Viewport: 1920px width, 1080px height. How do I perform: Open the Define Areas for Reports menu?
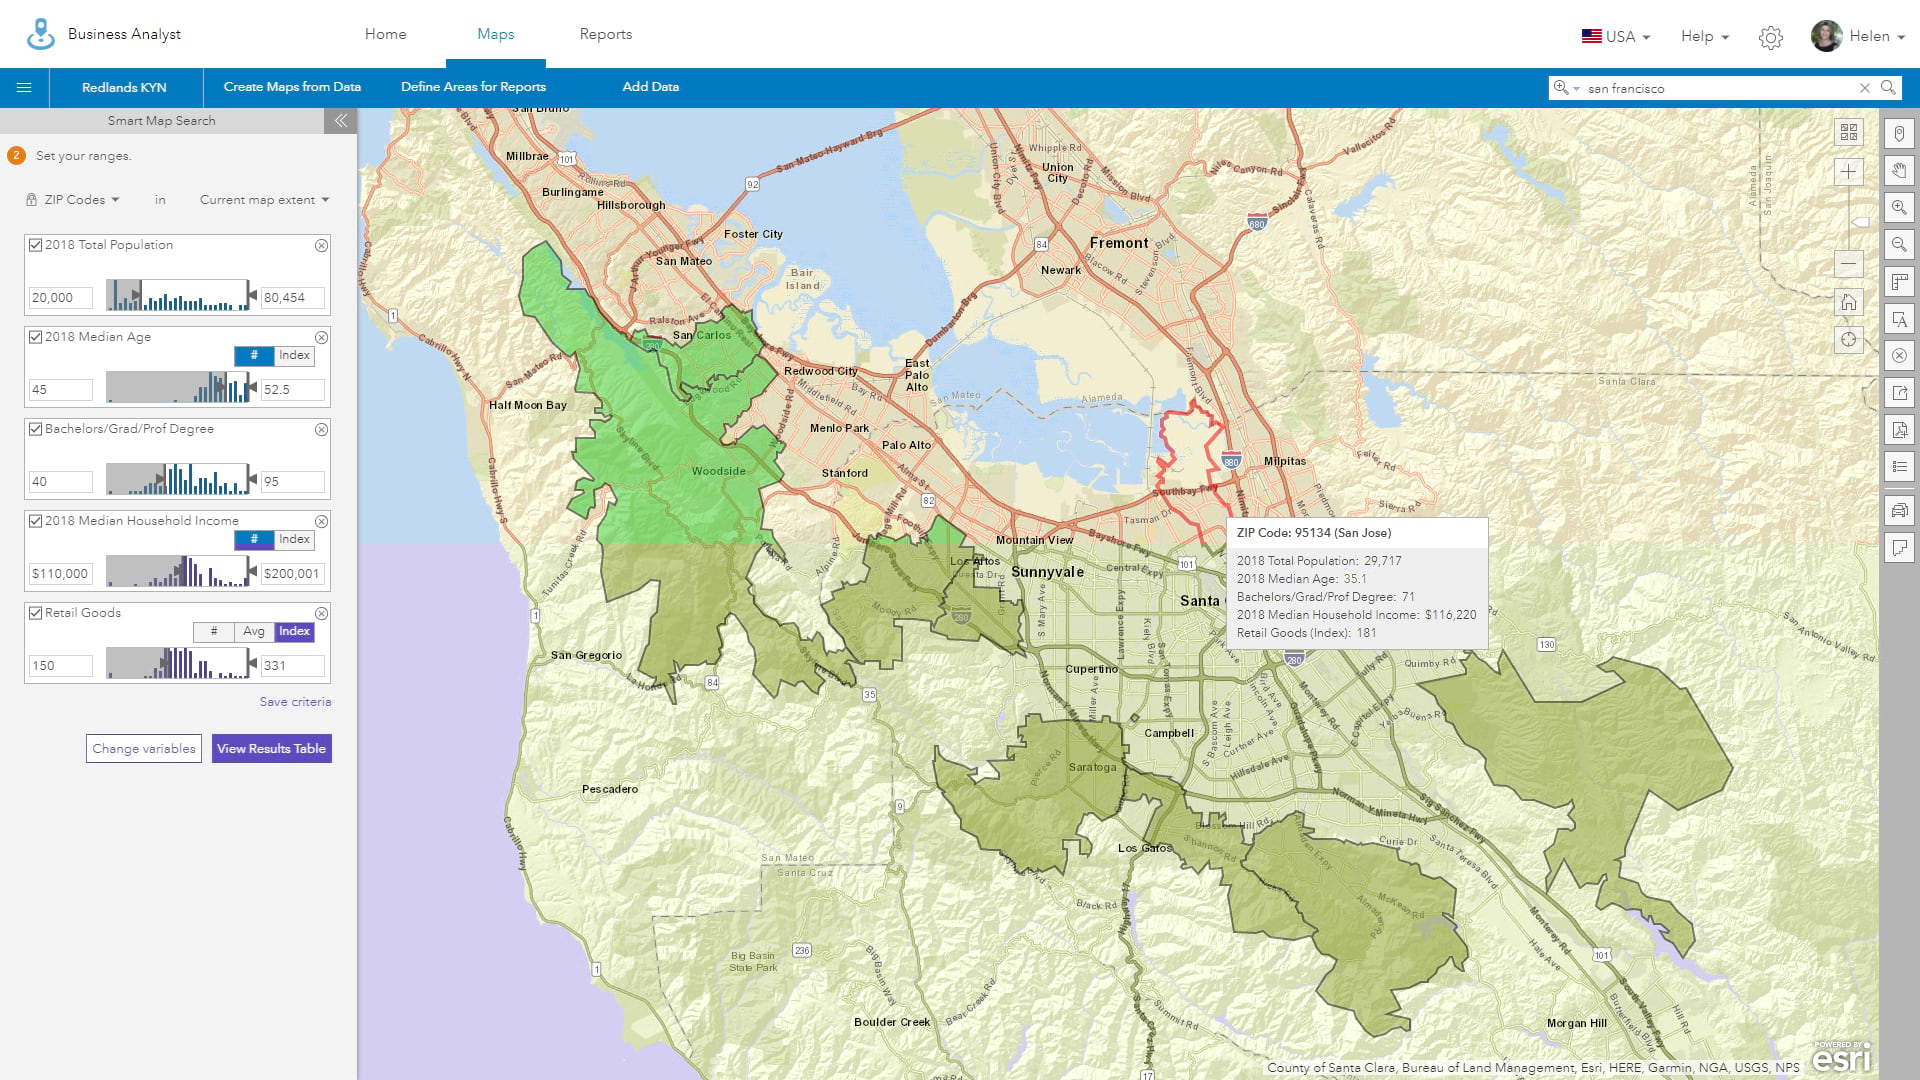473,87
